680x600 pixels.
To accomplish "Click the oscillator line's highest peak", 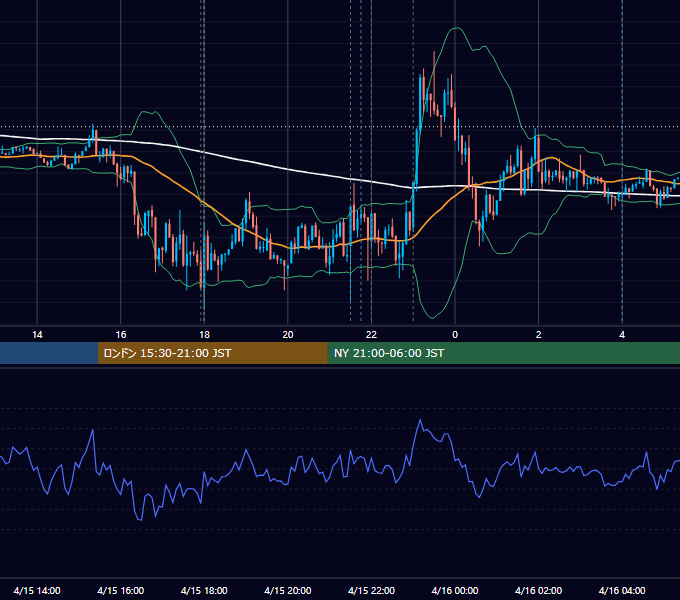I will click(420, 420).
